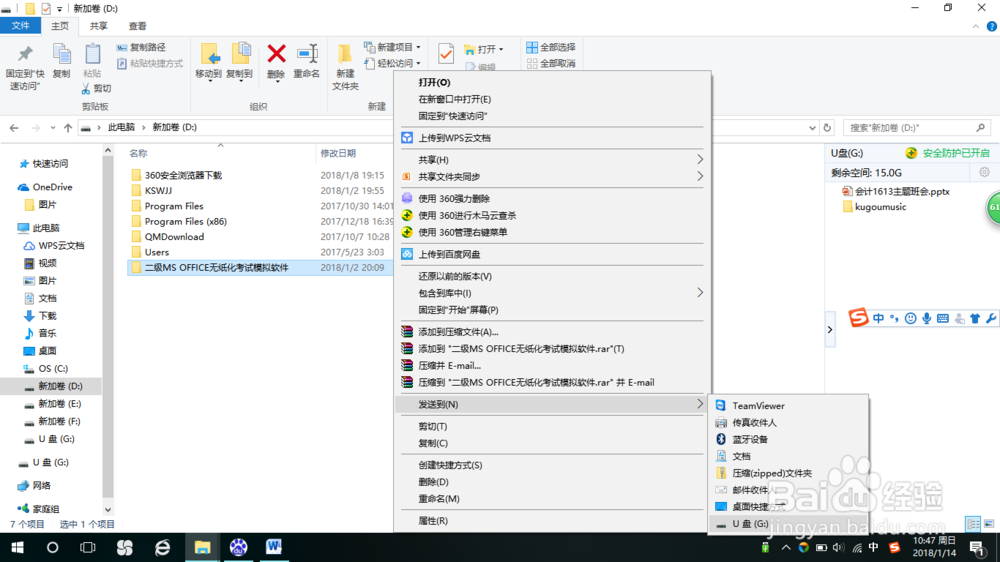Switch to the 共享 ribbon tab
The image size is (1000, 562).
pyautogui.click(x=98, y=26)
